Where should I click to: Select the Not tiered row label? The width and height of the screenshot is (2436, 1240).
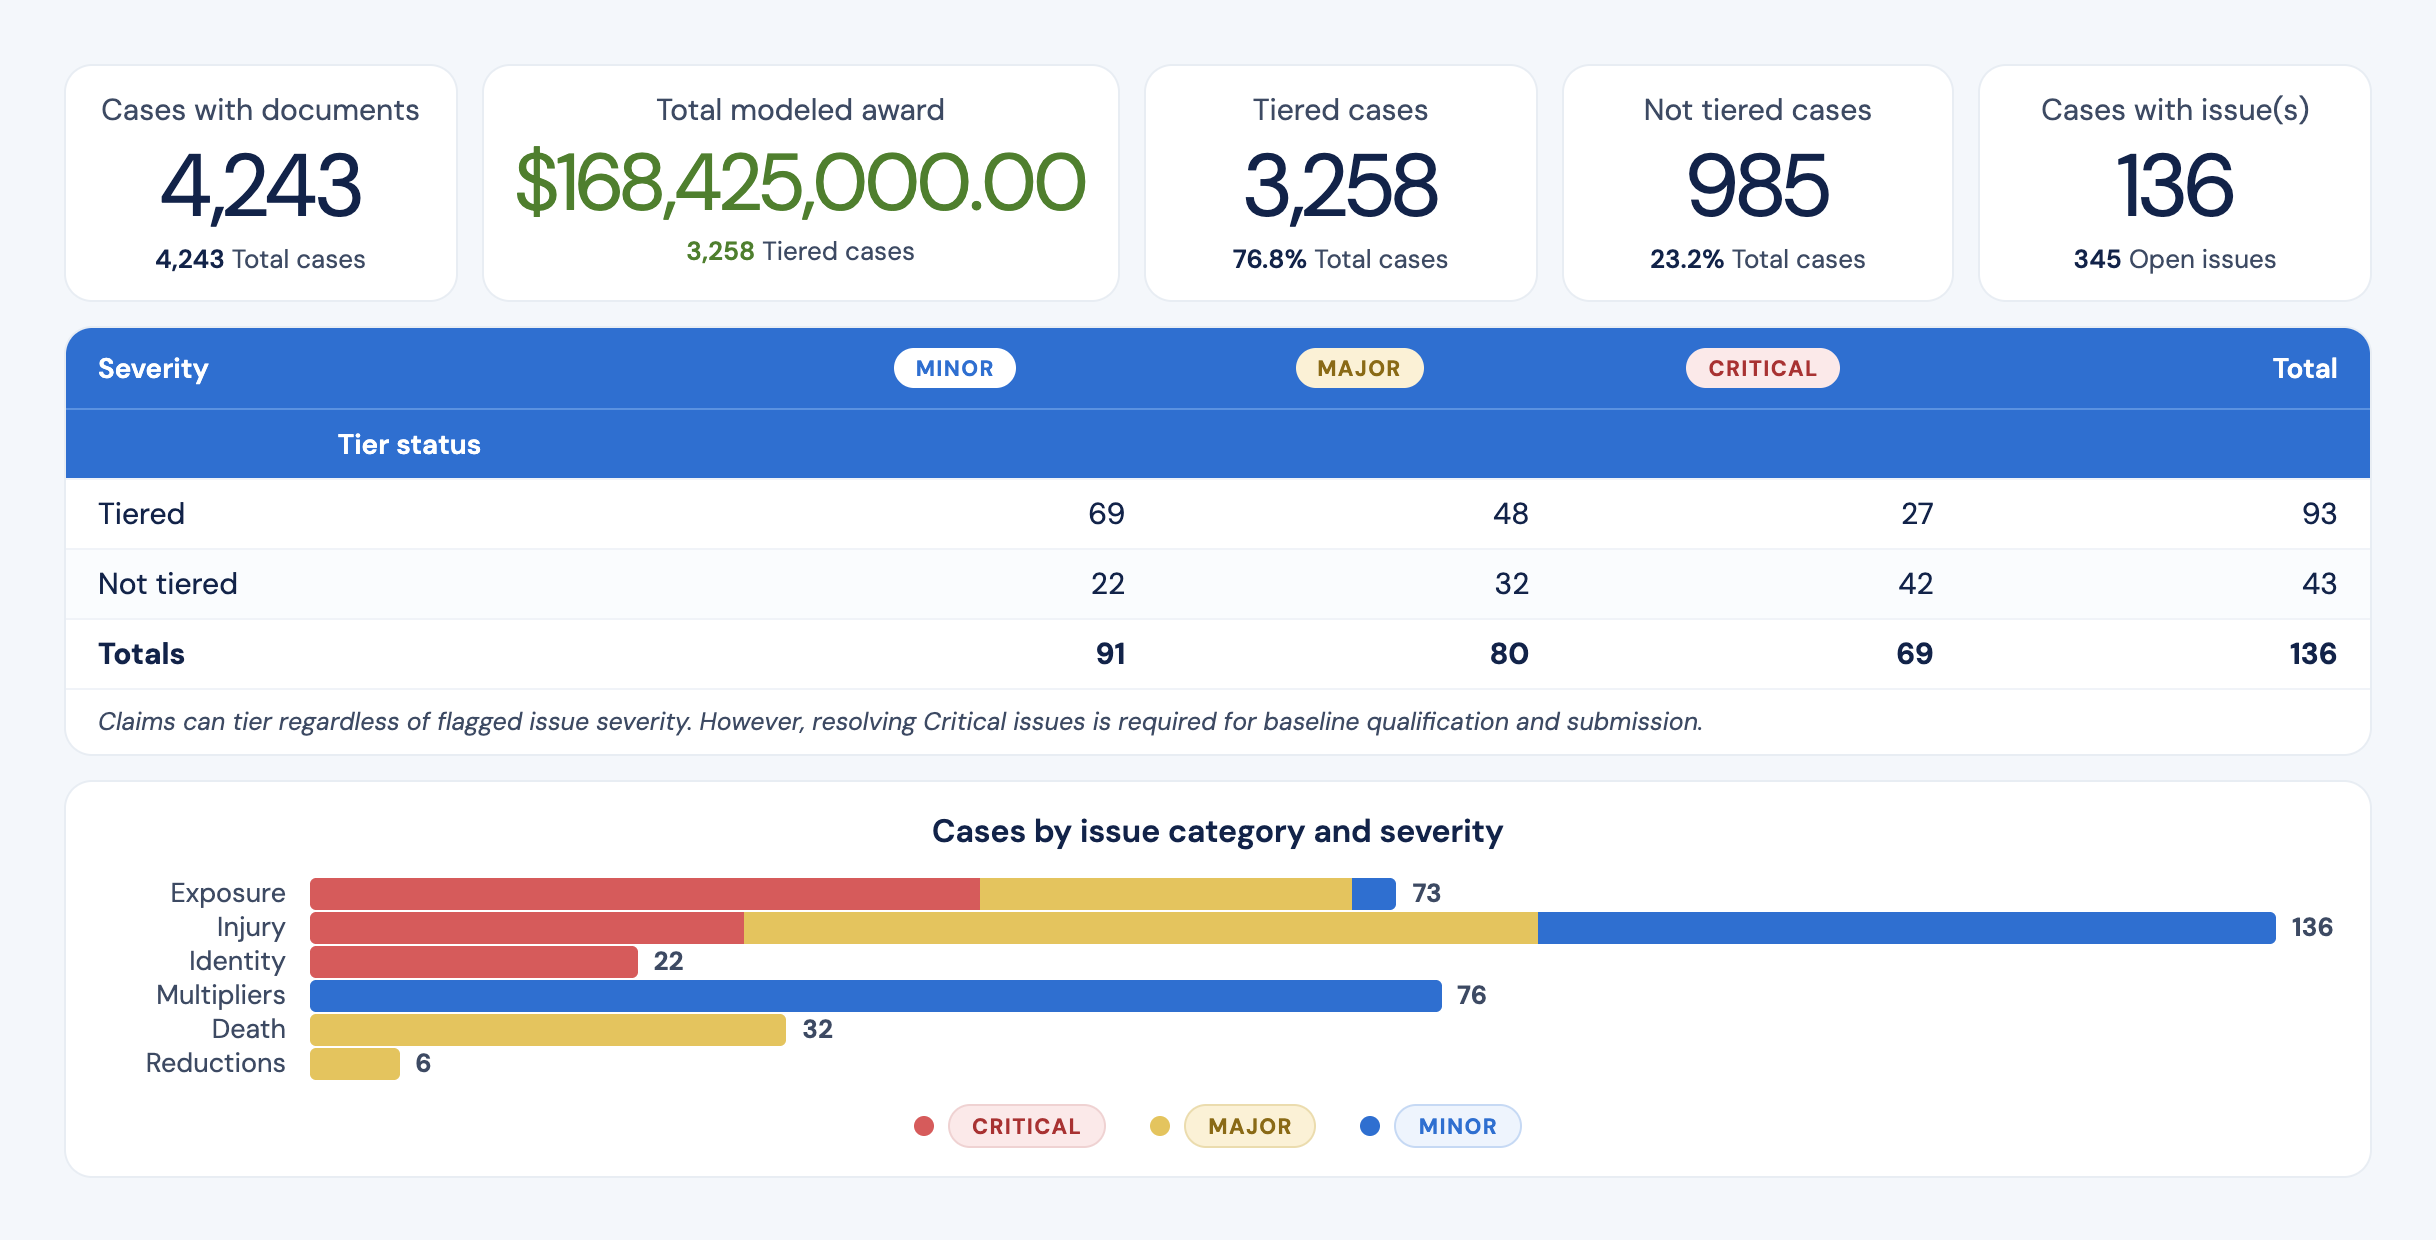coord(168,583)
